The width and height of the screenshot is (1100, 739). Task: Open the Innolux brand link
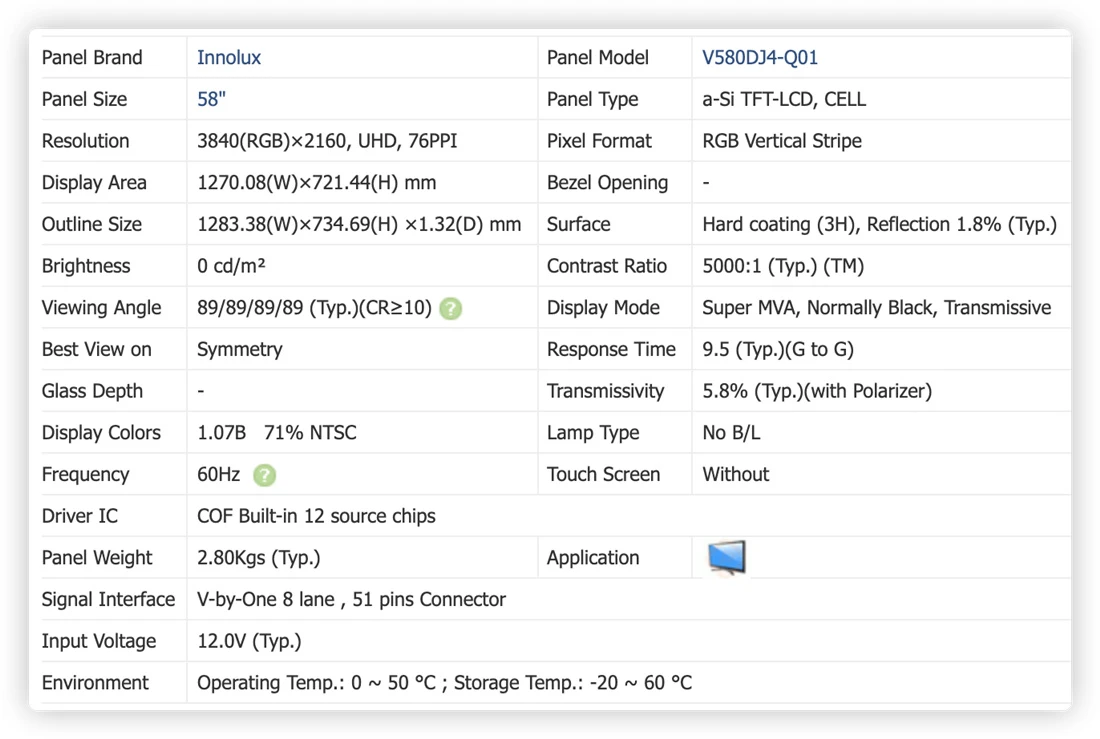tap(229, 58)
